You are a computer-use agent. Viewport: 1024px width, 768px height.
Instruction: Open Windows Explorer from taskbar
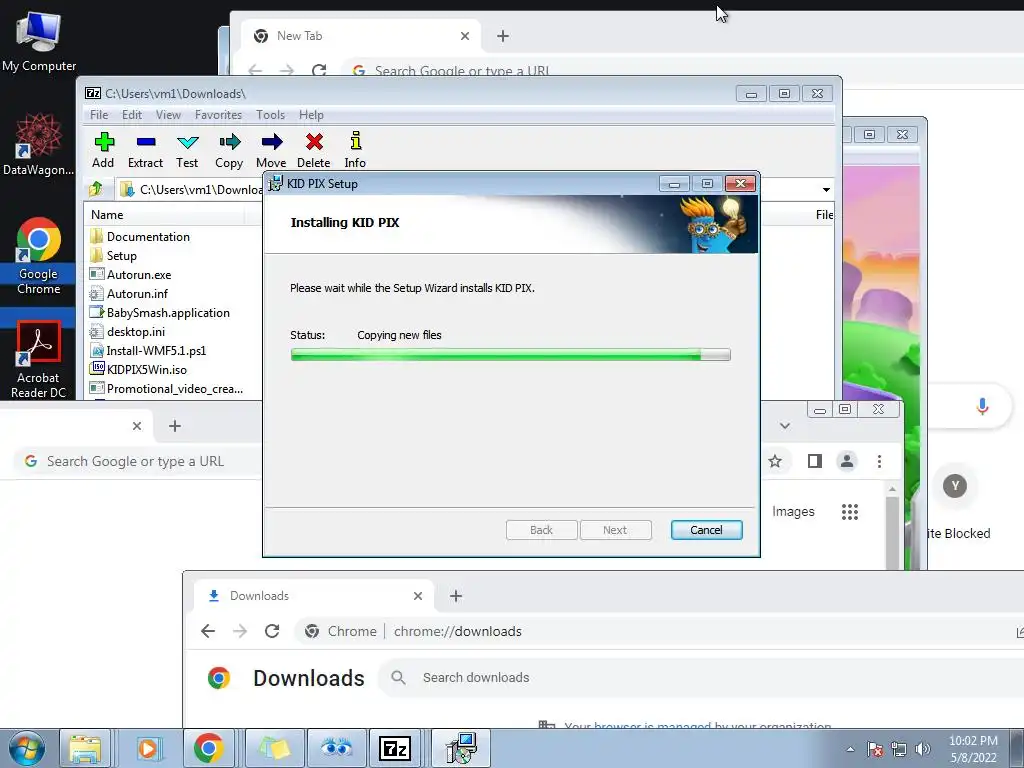point(85,748)
